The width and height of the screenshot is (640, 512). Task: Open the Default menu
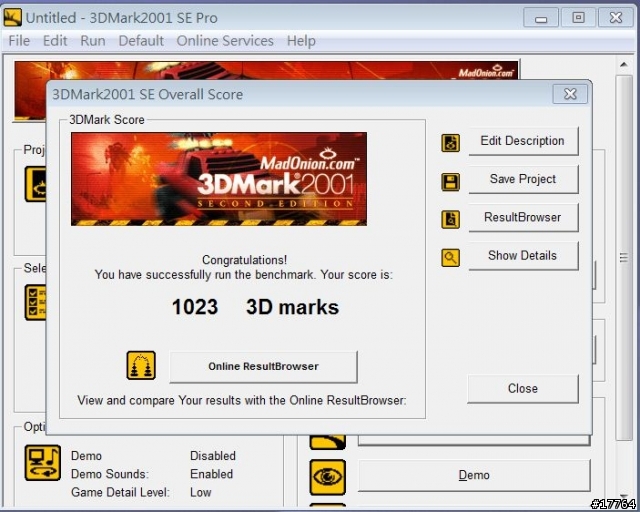(141, 41)
